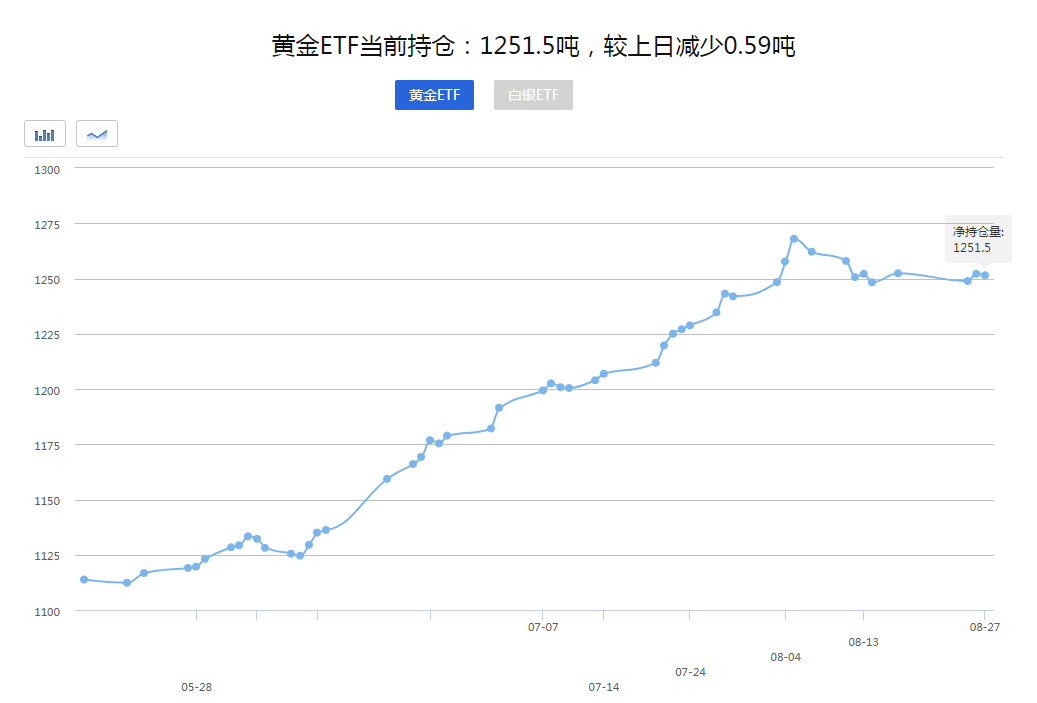
Task: Click the 08-04 date label
Action: (x=786, y=657)
